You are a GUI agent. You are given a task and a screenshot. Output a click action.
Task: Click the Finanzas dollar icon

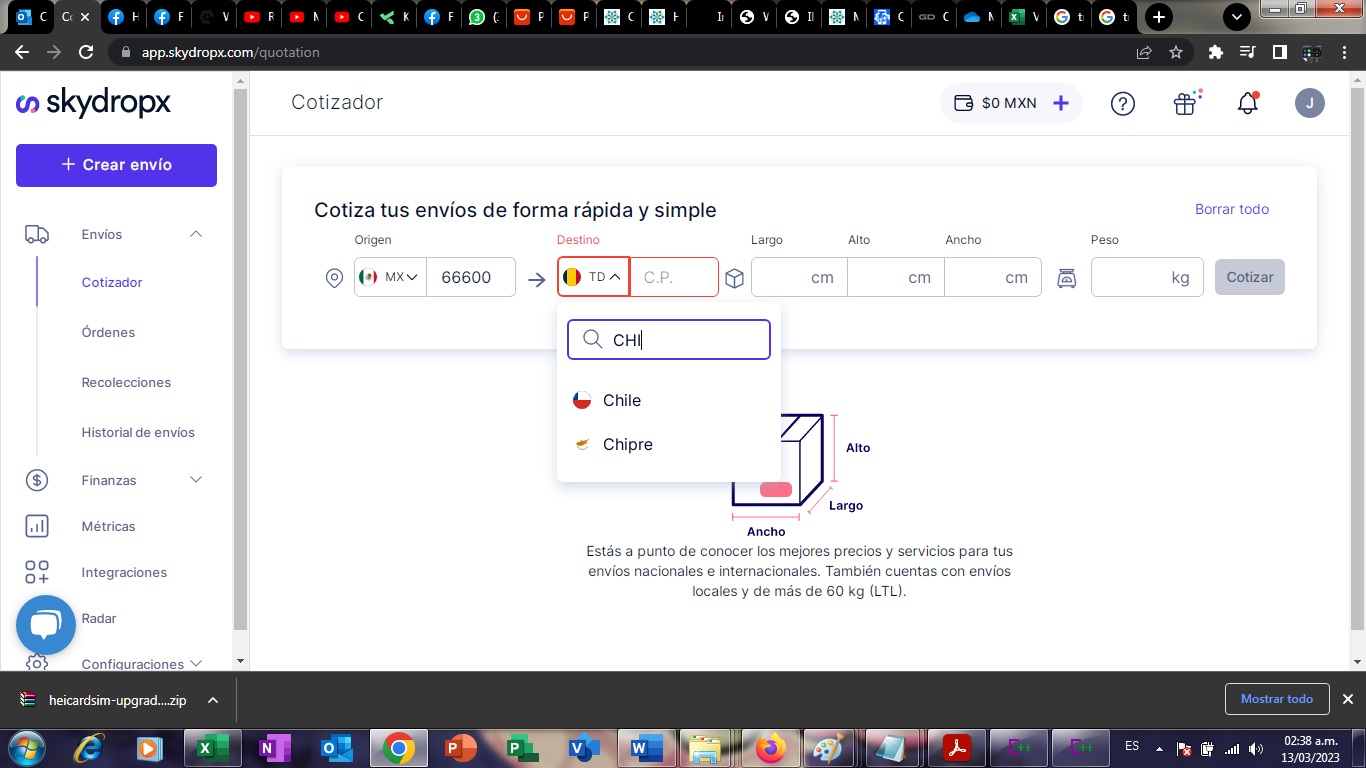point(37,480)
